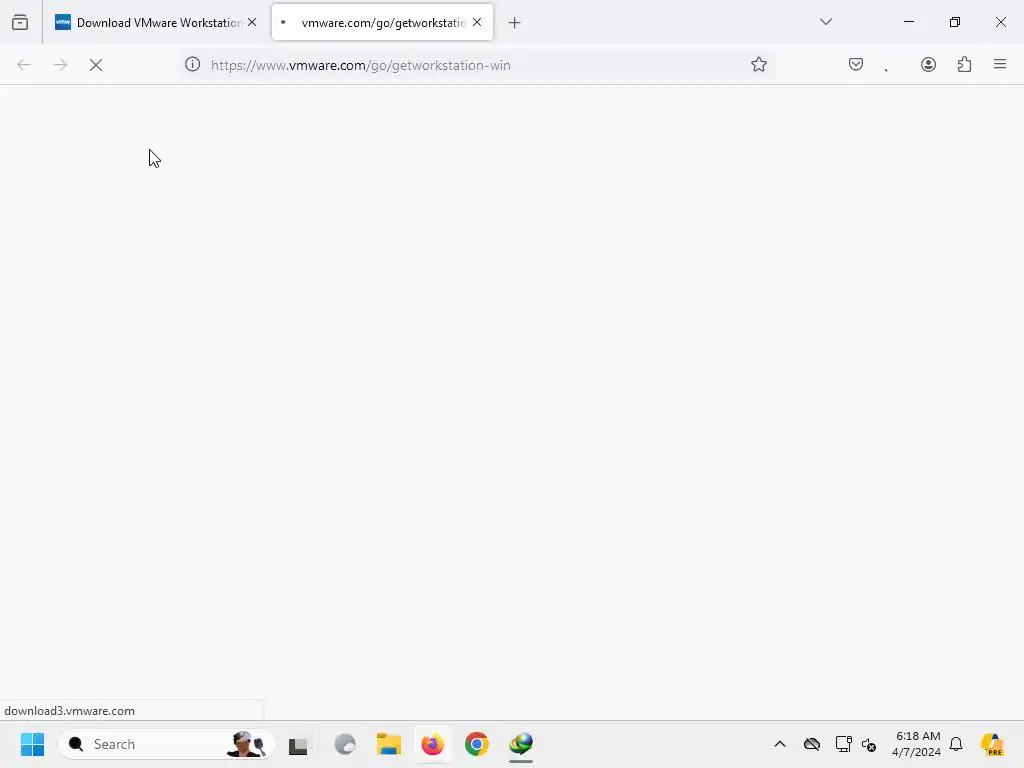
Task: Open File Explorer from taskbar
Action: coord(389,744)
